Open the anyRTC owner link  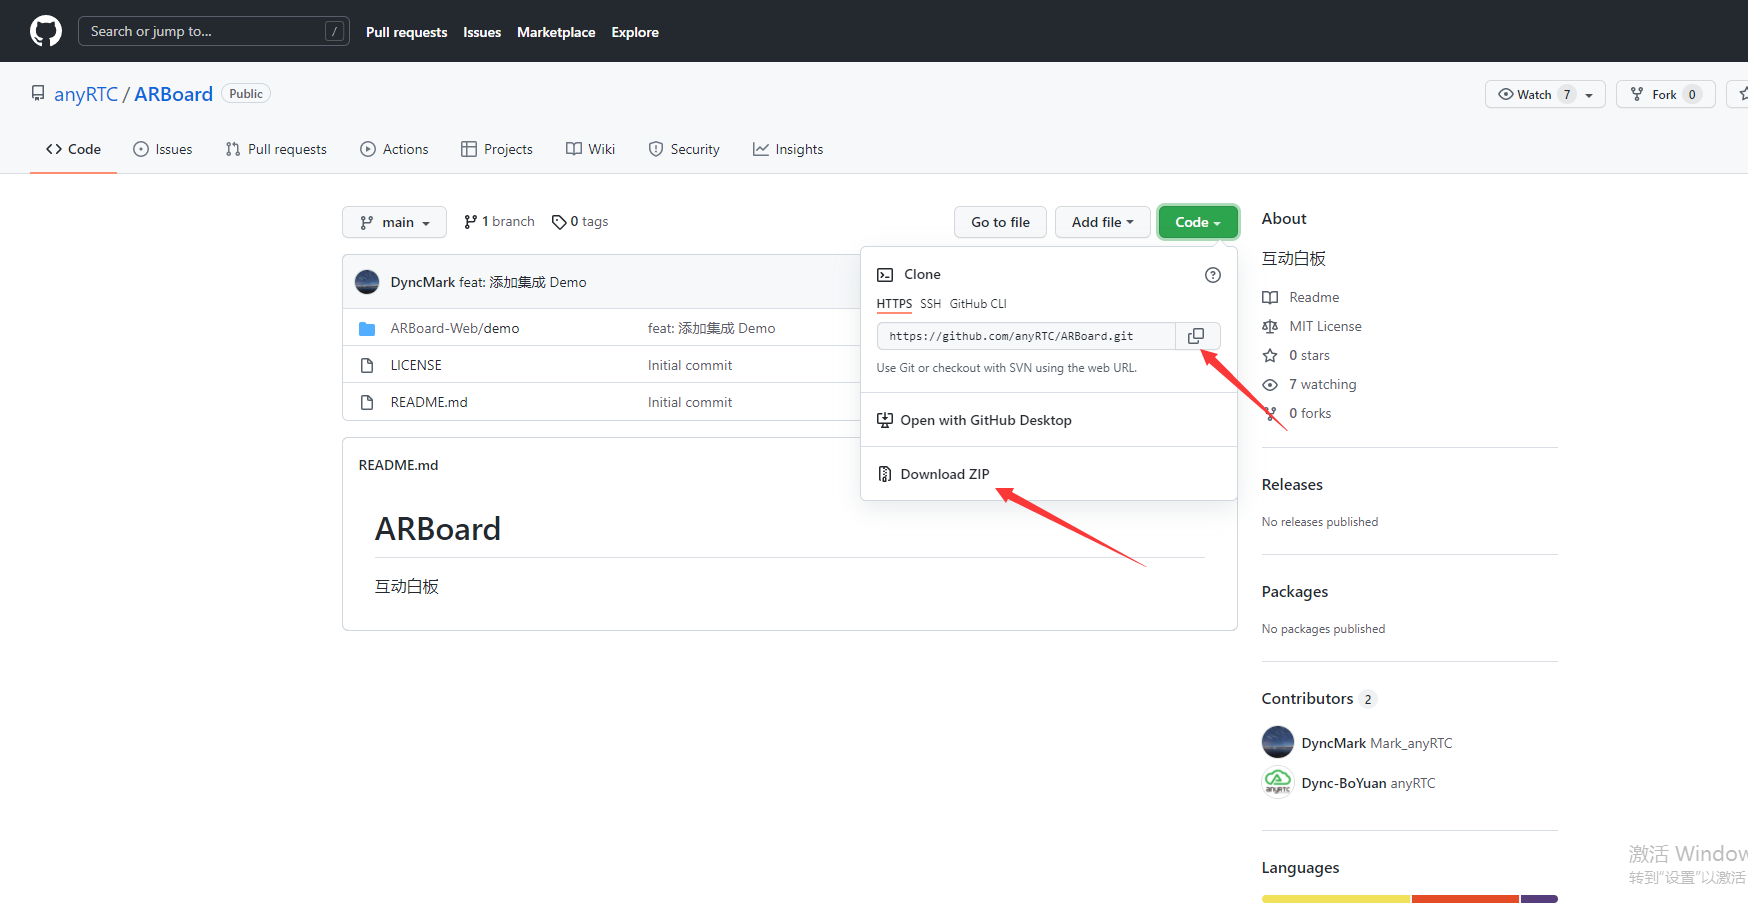(86, 94)
